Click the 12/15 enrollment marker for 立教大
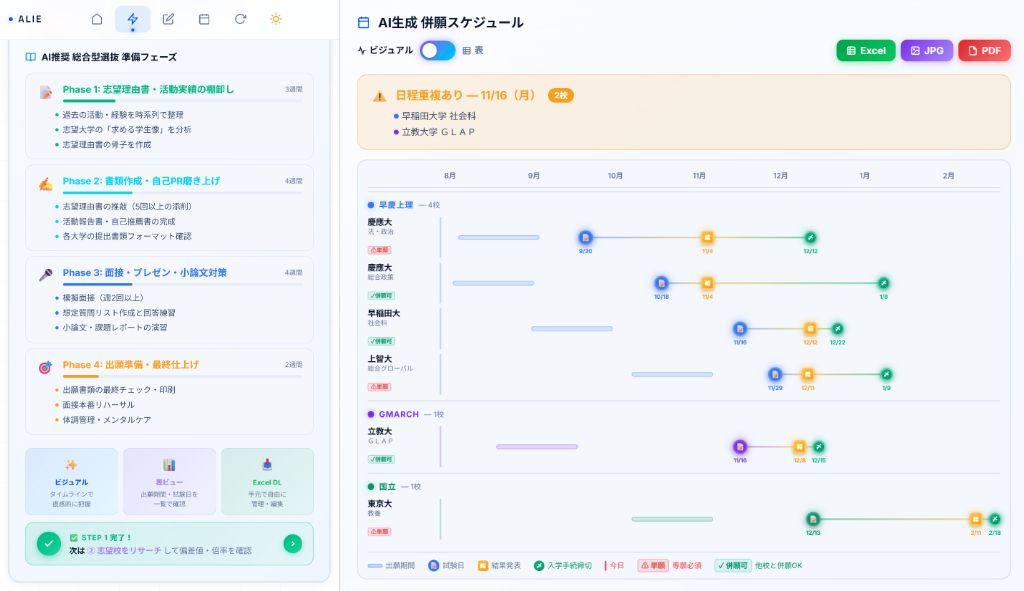Image resolution: width=1024 pixels, height=591 pixels. click(x=818, y=447)
